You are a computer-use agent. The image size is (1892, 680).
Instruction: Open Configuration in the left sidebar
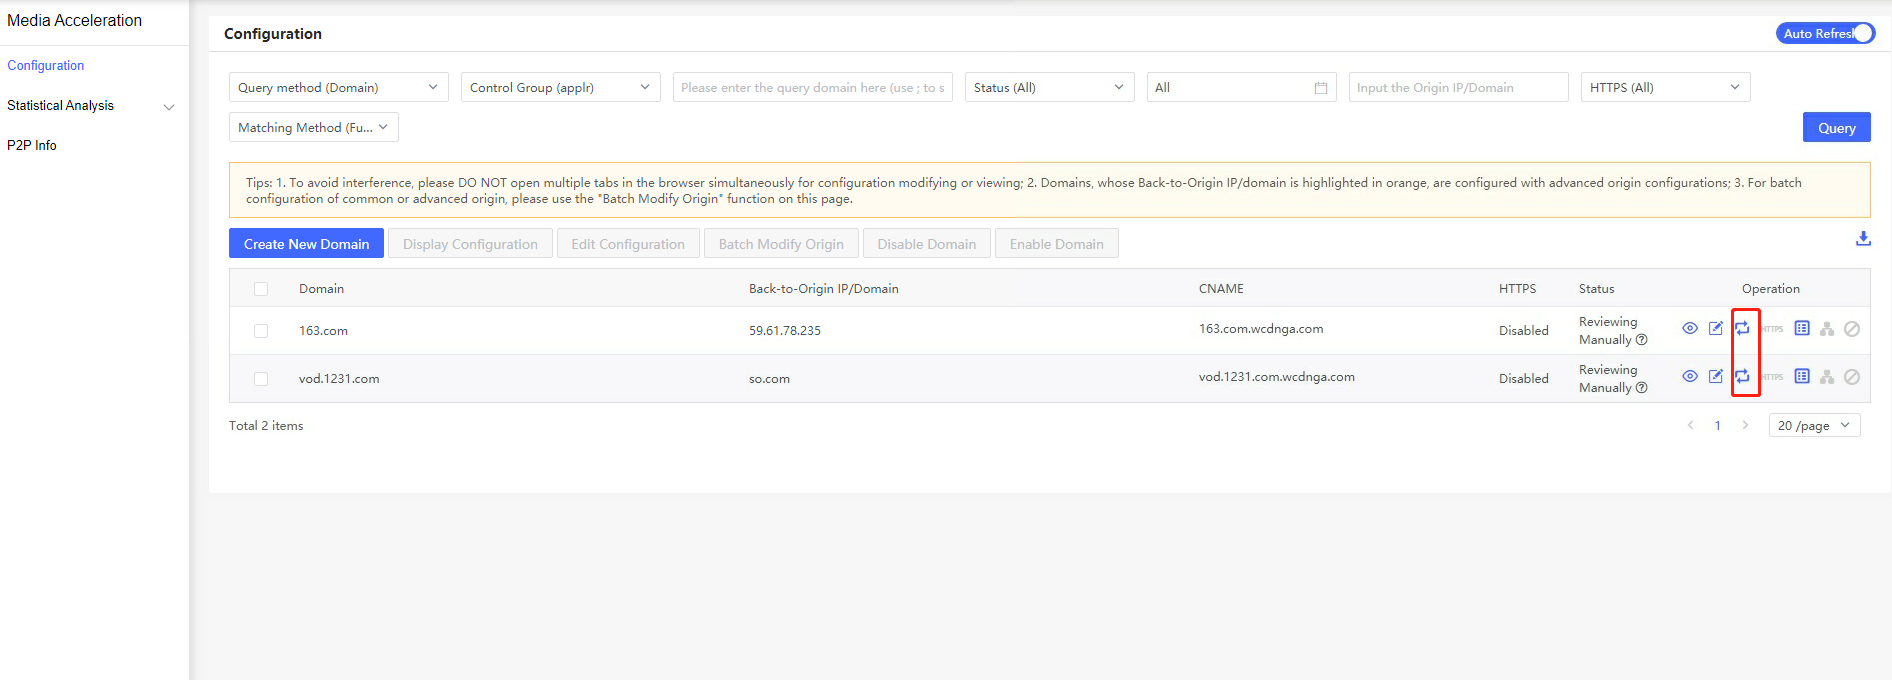pos(46,66)
